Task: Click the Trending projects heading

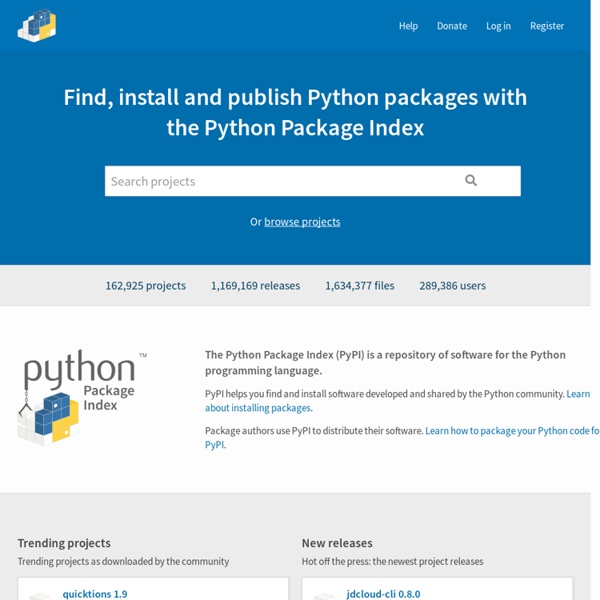Action: 64,543
